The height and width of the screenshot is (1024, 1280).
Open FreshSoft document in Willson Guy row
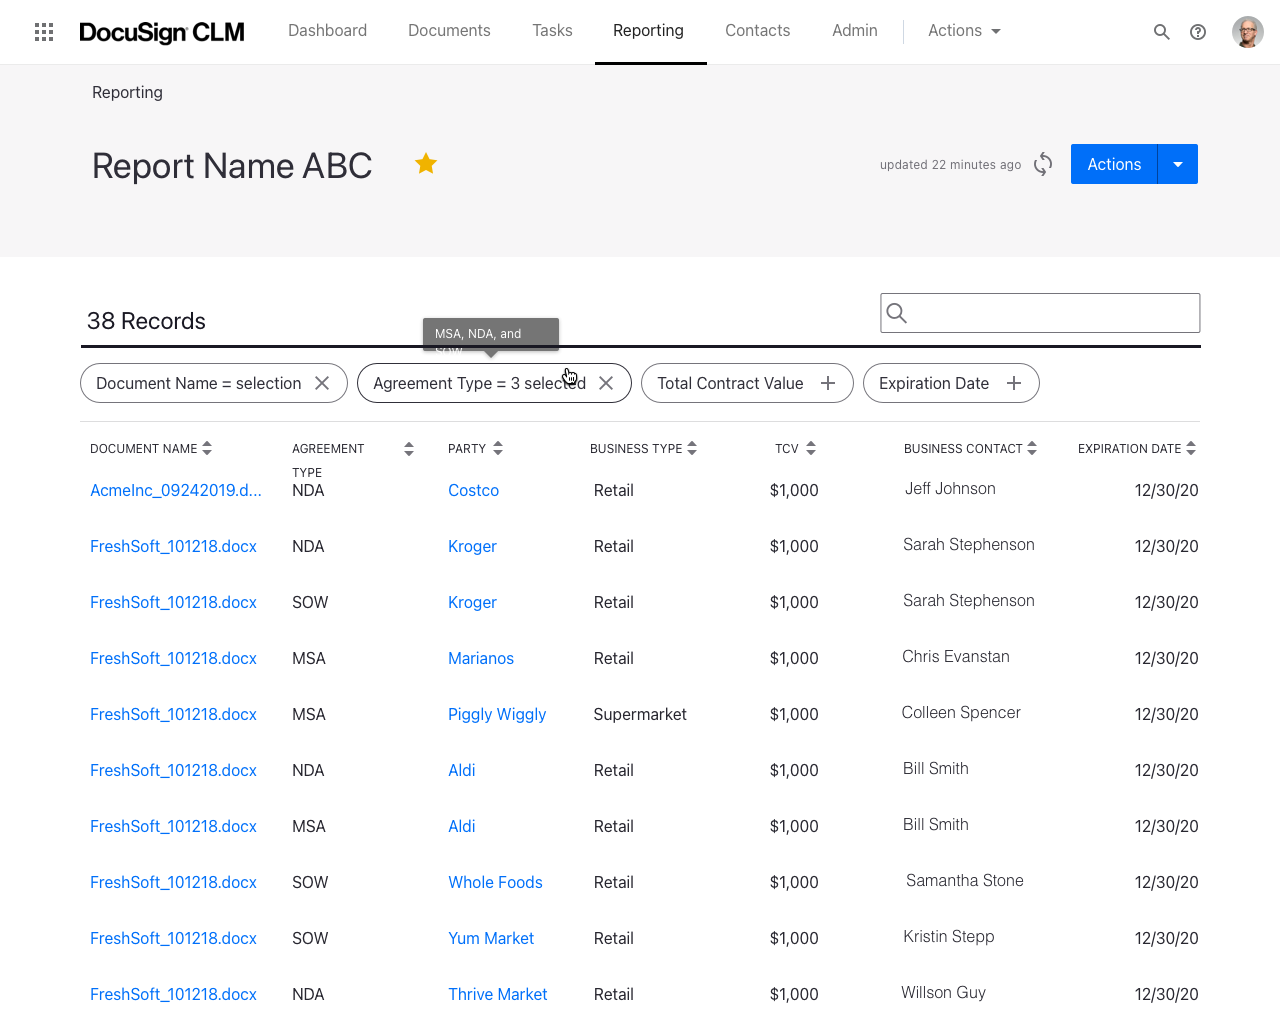point(173,994)
